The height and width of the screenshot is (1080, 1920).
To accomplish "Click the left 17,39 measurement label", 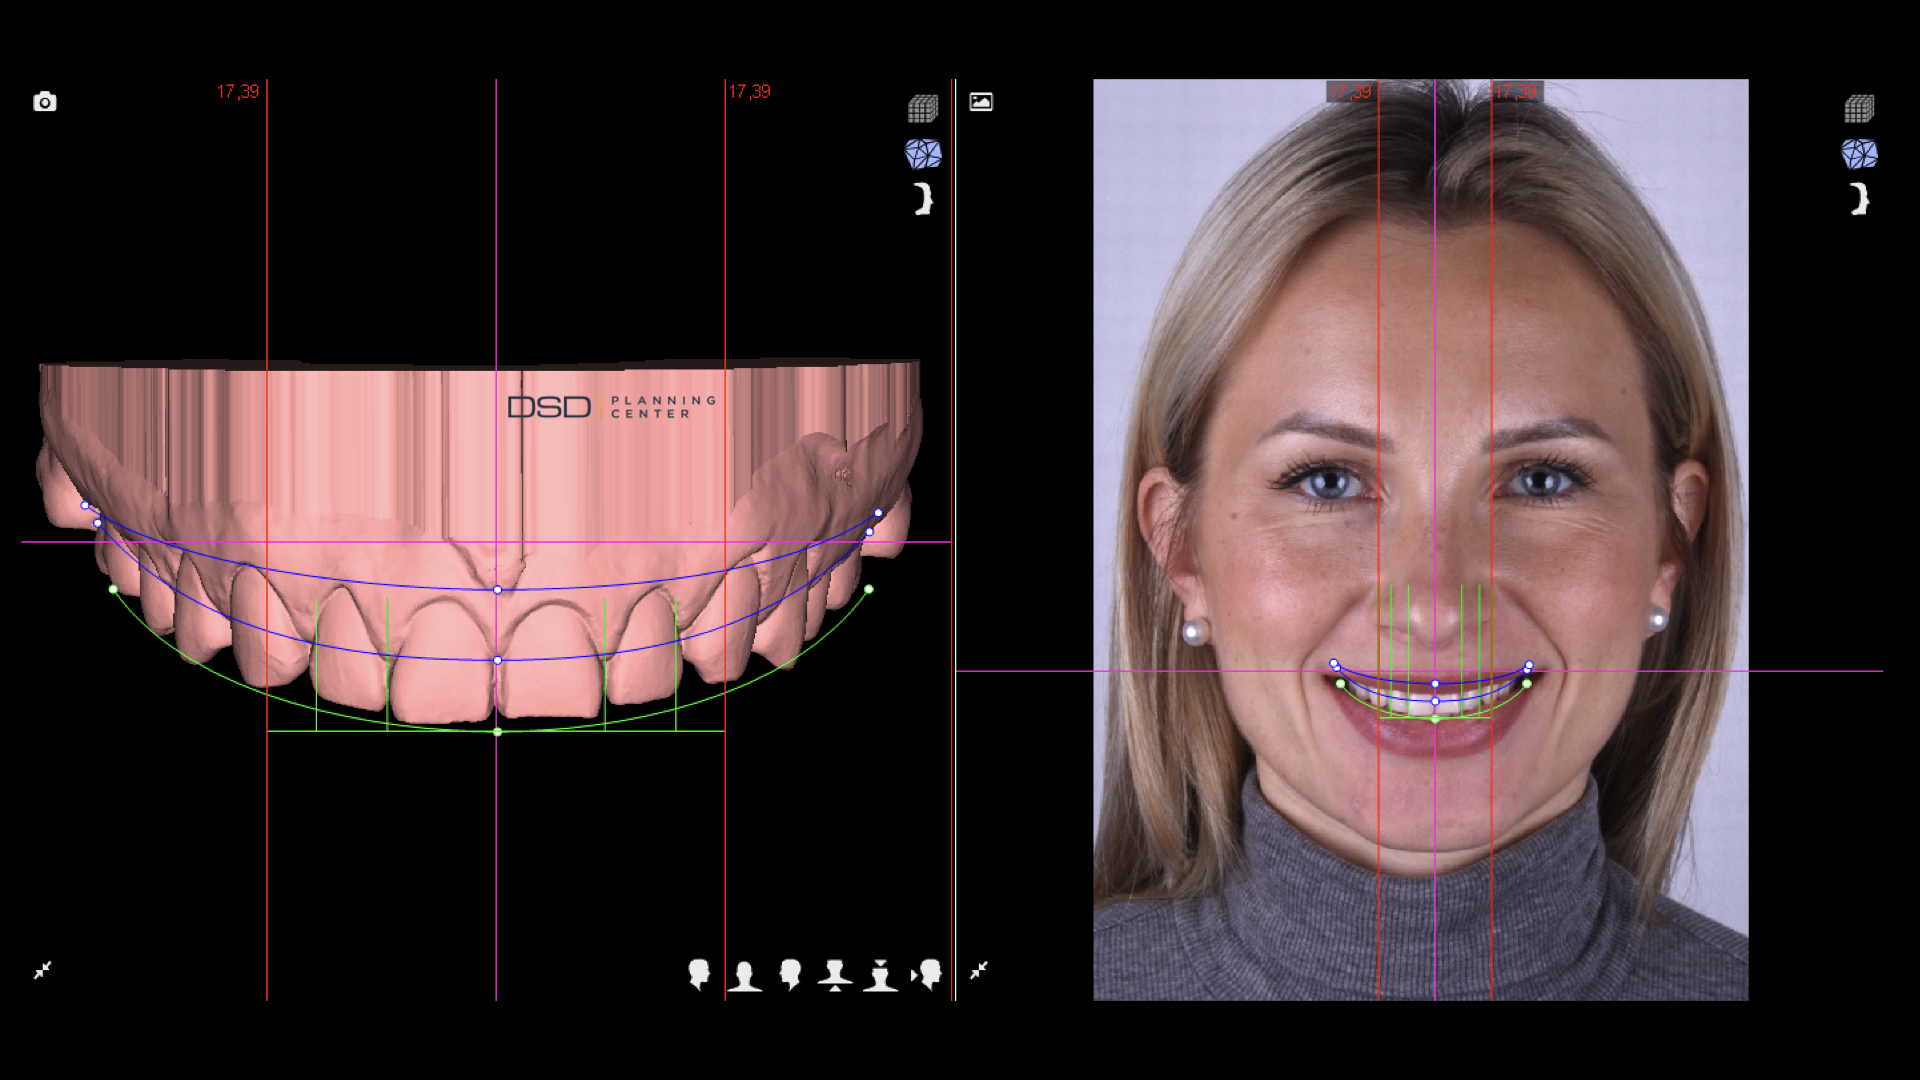I will pos(238,92).
